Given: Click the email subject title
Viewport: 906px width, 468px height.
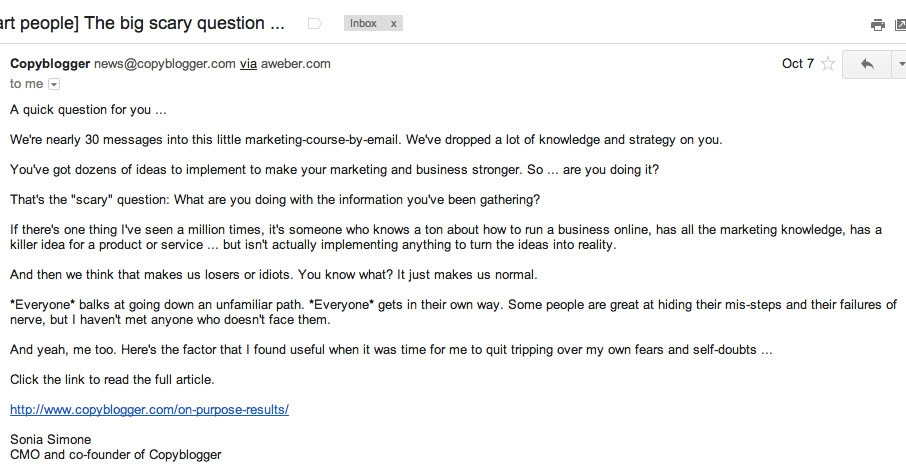Looking at the screenshot, I should tap(142, 24).
